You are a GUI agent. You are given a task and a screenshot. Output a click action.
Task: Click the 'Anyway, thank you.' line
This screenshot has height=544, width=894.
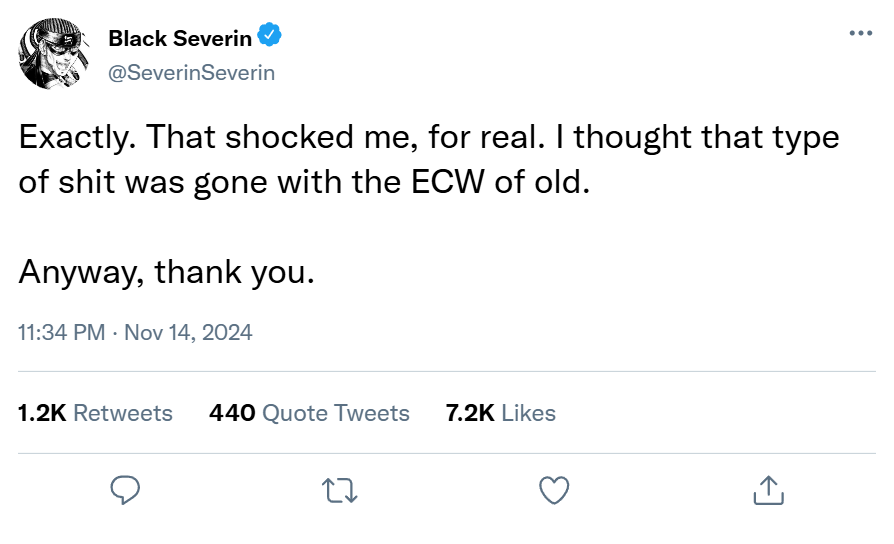tap(166, 271)
